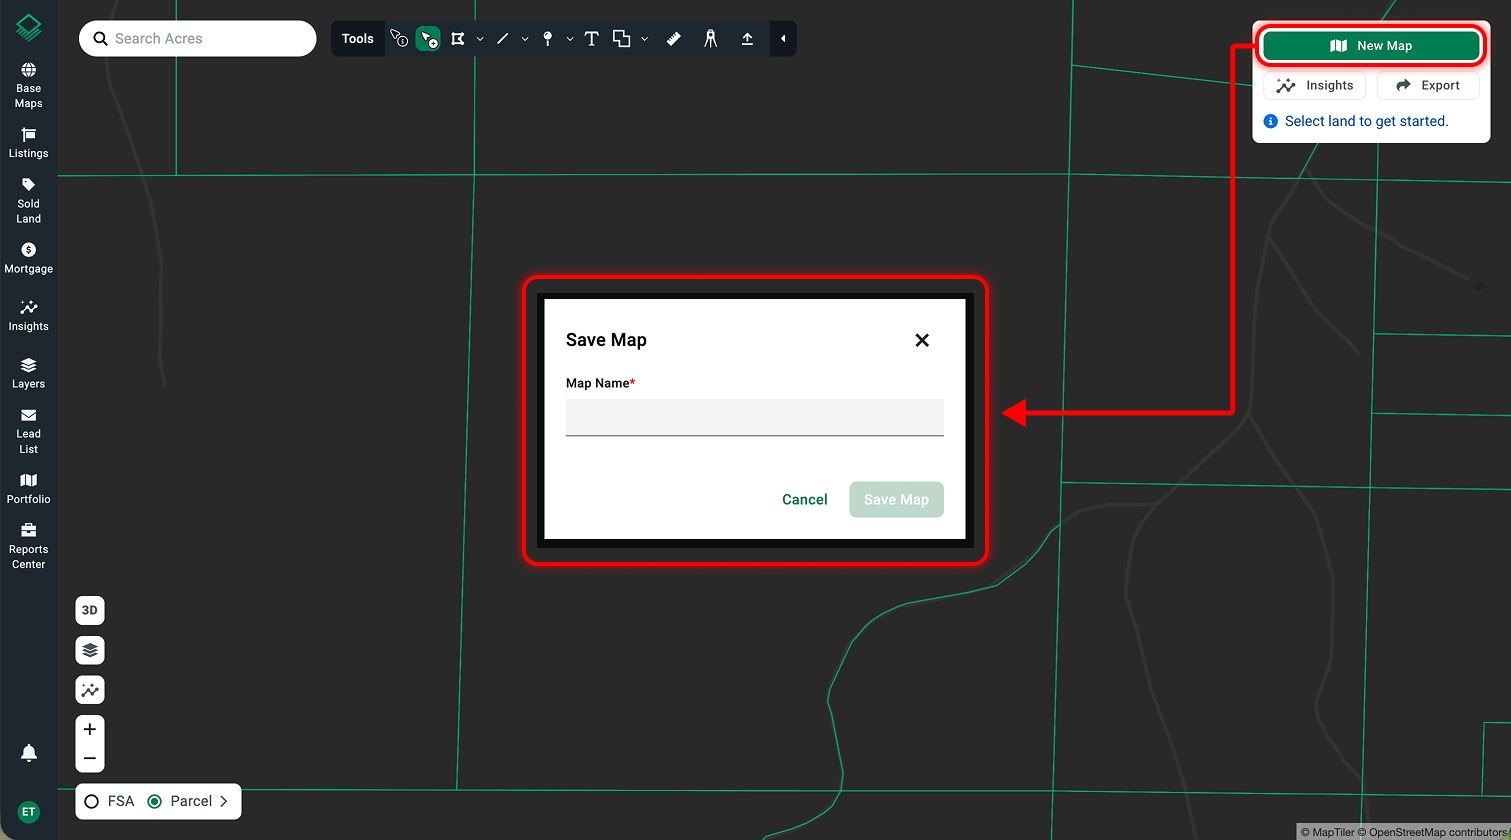Open the ET user avatar menu
This screenshot has height=840, width=1511.
29,812
